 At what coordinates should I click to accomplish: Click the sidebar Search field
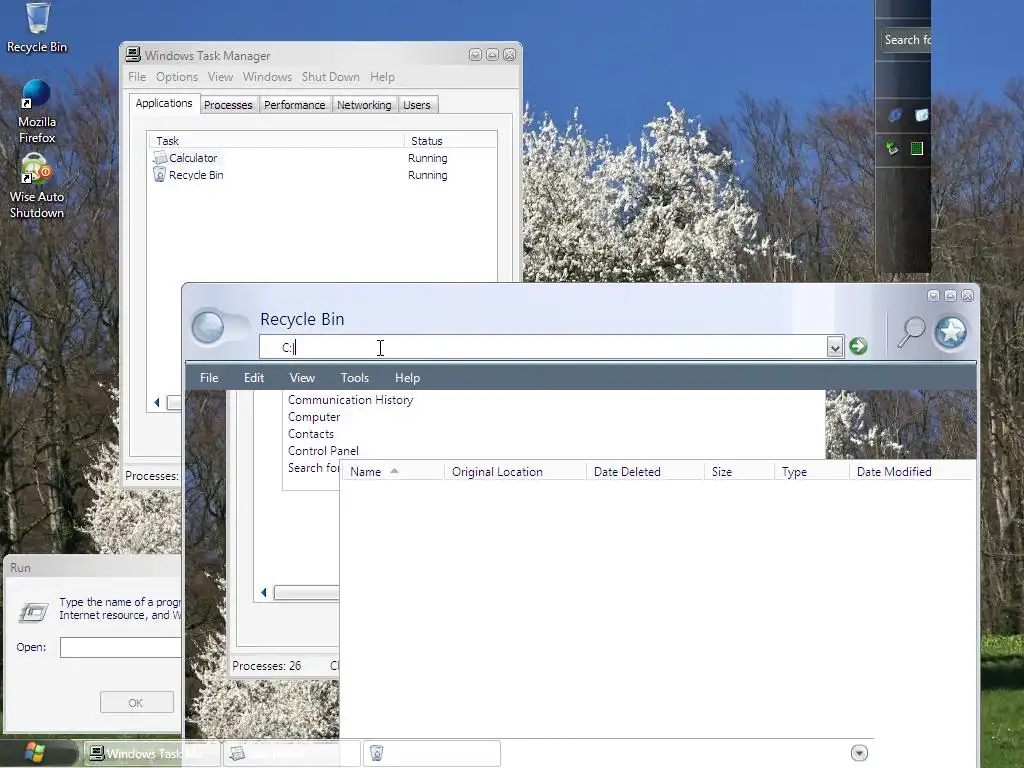(906, 40)
